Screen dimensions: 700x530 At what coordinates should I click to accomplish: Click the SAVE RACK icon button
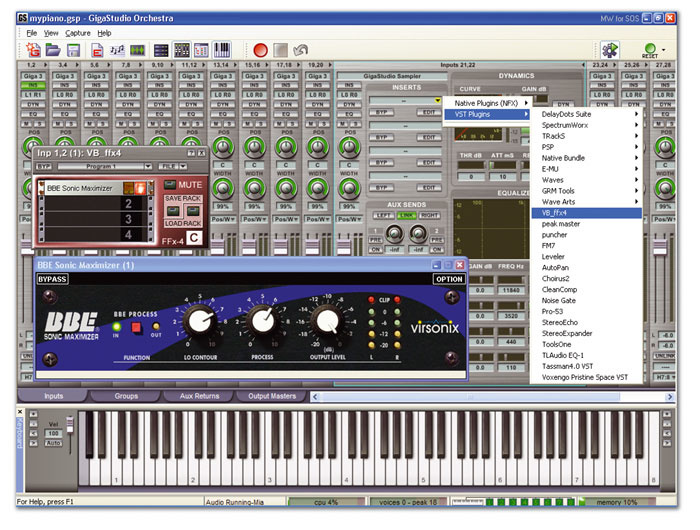pyautogui.click(x=173, y=211)
